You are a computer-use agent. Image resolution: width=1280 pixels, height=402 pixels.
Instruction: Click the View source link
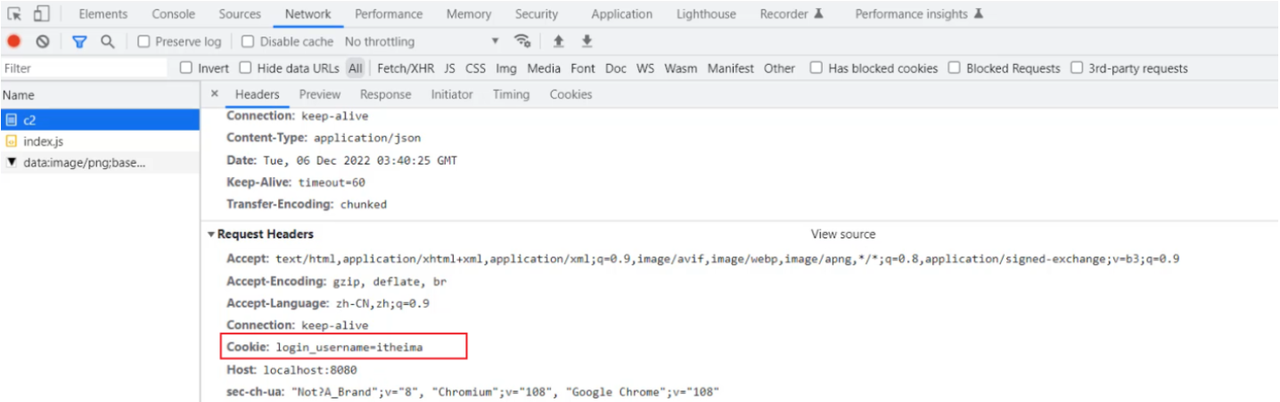(x=842, y=234)
